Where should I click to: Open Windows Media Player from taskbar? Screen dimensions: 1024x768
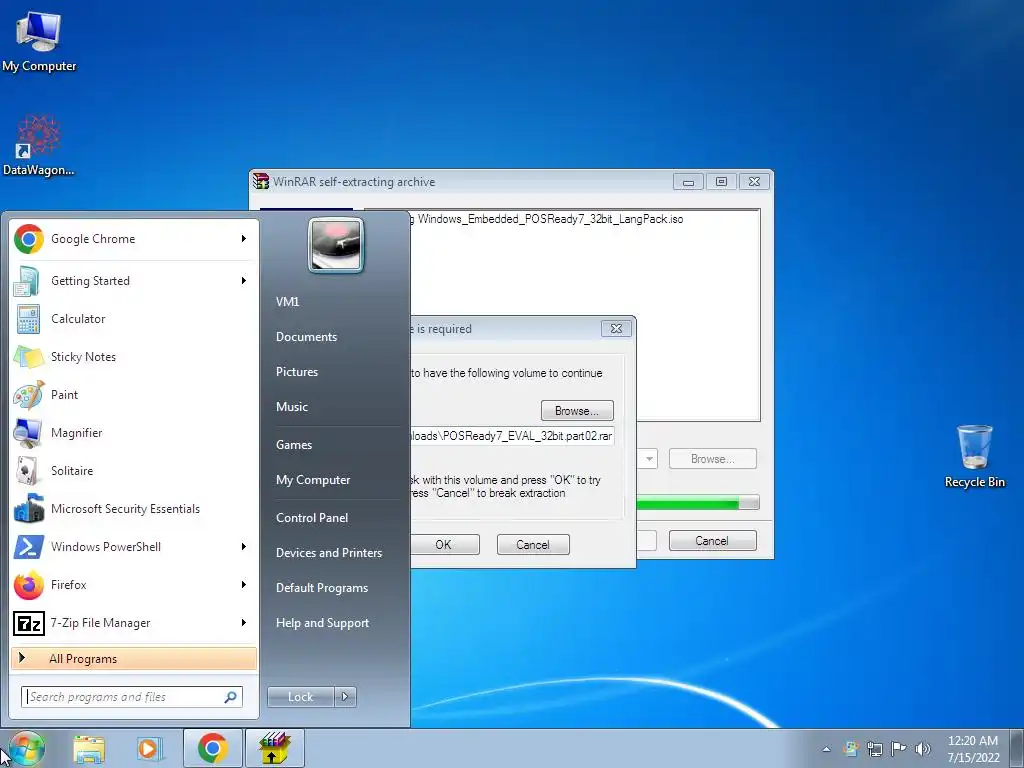click(x=150, y=748)
